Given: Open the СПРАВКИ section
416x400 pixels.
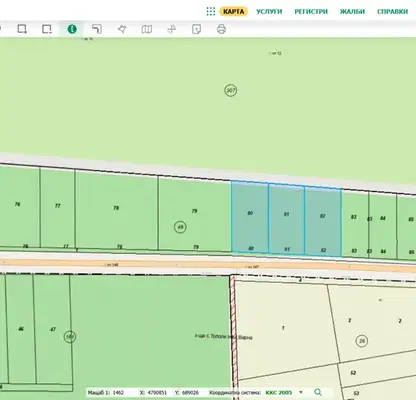Looking at the screenshot, I should (x=392, y=12).
